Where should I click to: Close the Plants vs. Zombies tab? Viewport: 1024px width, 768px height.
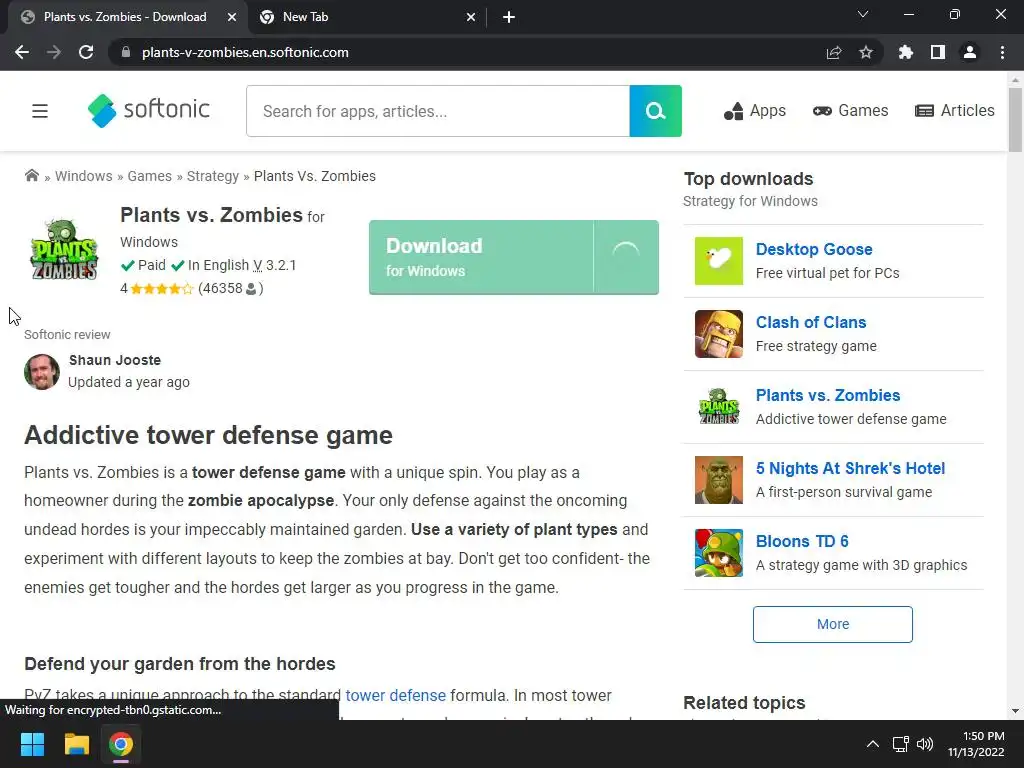tap(232, 17)
